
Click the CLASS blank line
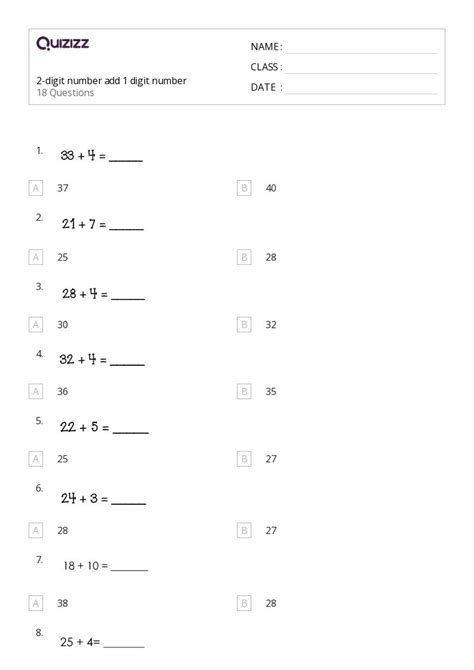(361, 68)
